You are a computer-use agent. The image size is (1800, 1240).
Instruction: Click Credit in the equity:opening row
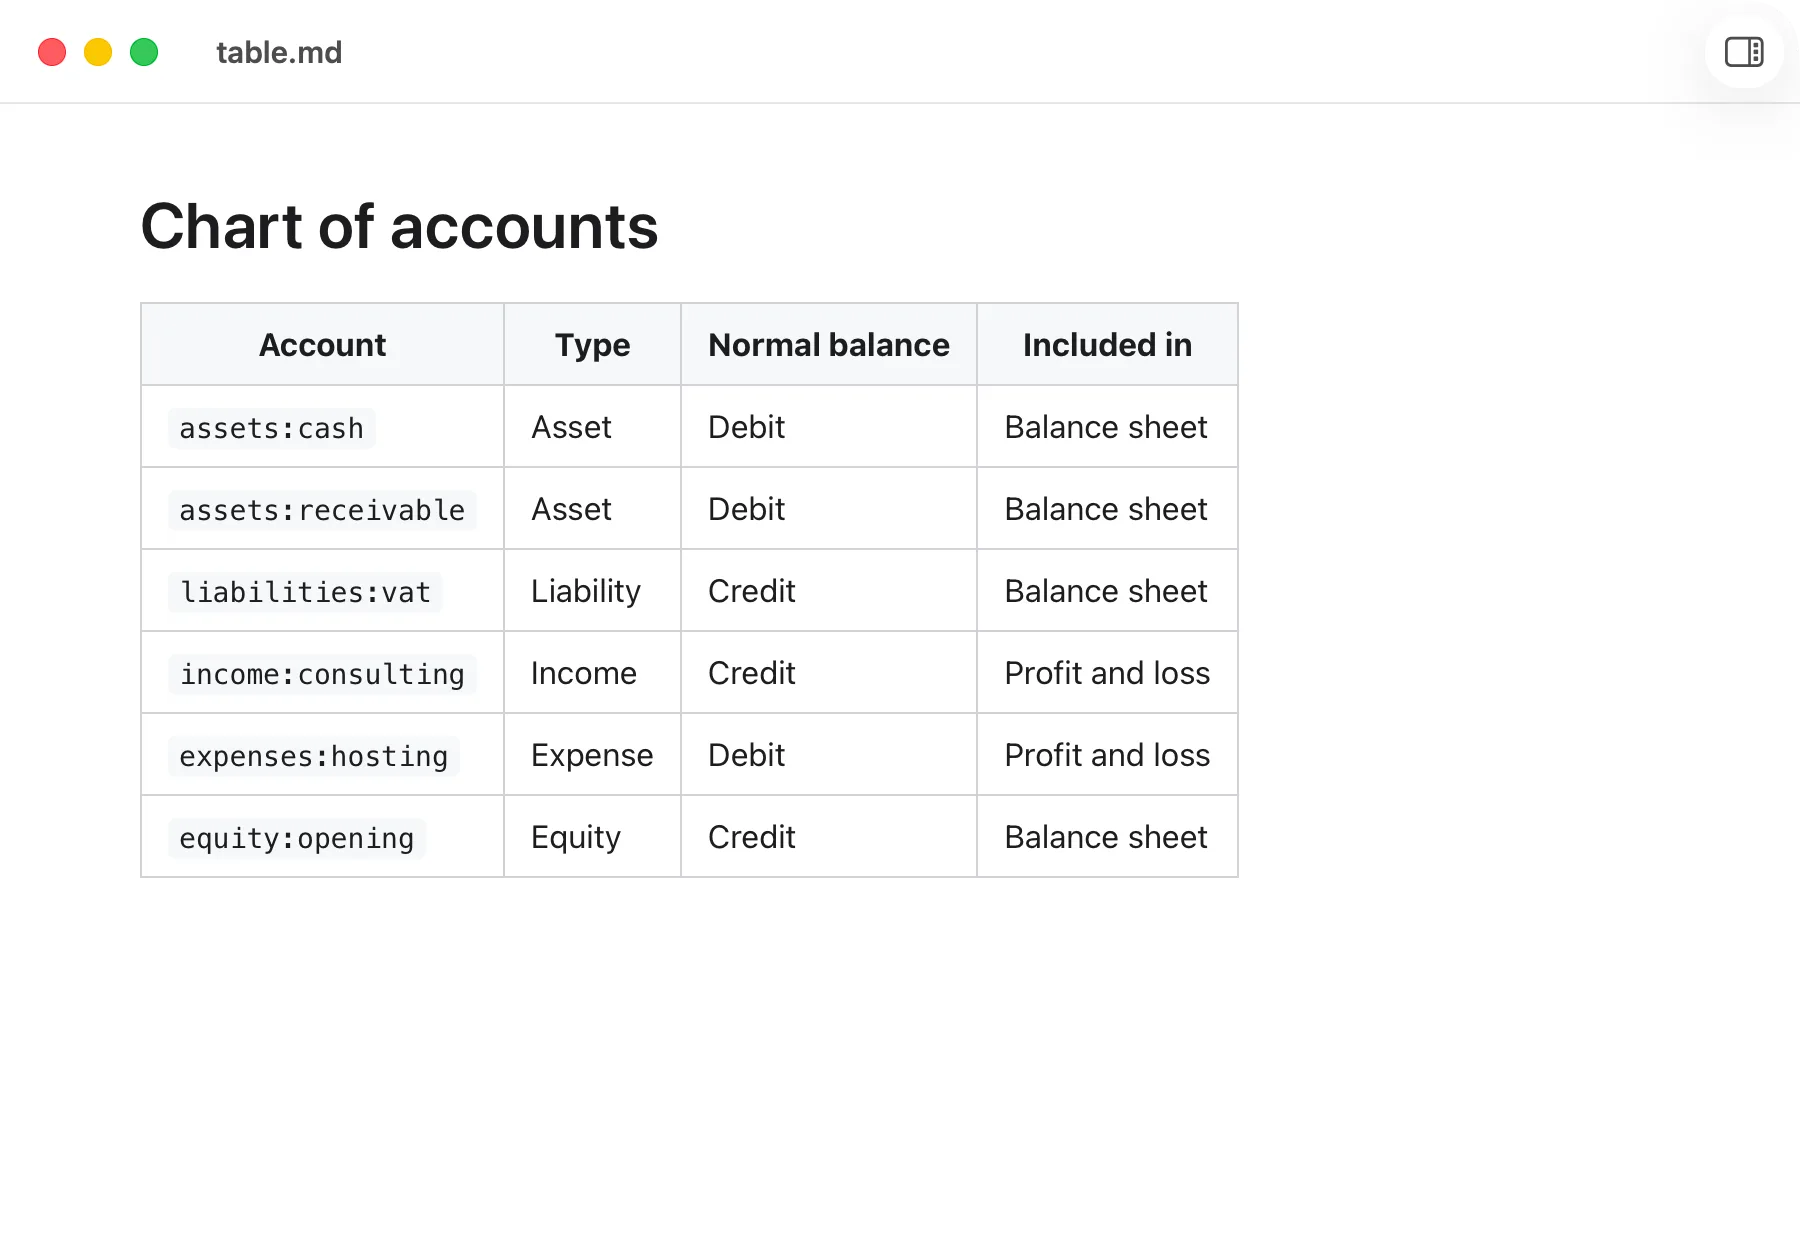pos(752,837)
